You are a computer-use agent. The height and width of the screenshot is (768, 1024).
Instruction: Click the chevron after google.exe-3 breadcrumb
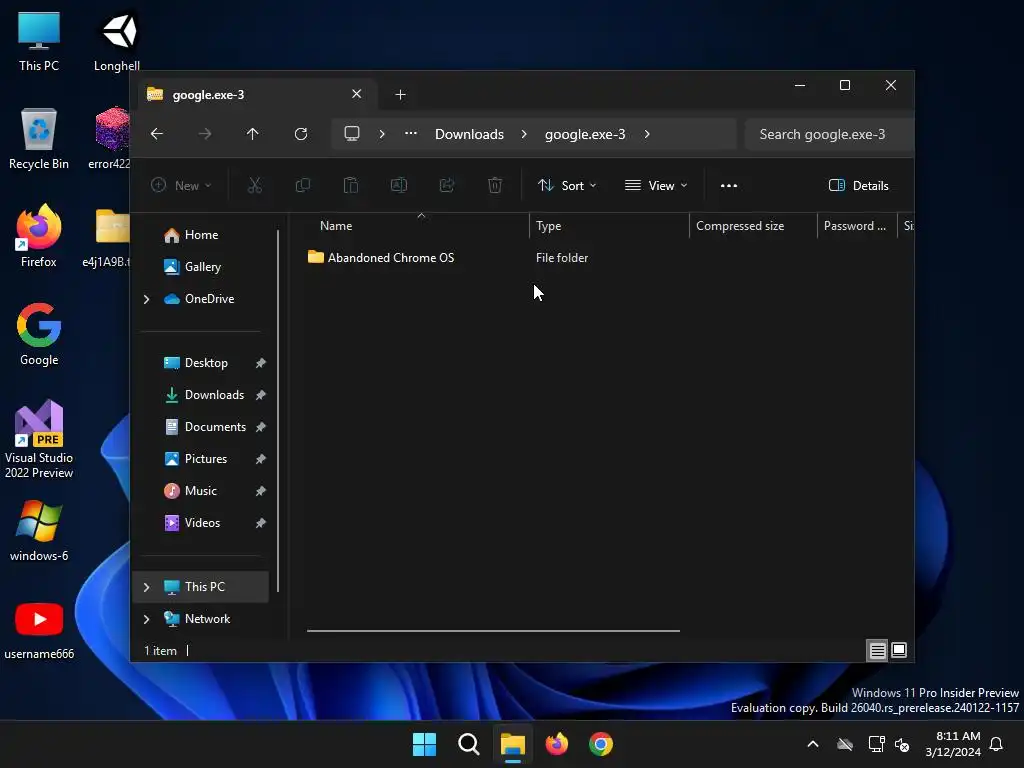coord(647,134)
